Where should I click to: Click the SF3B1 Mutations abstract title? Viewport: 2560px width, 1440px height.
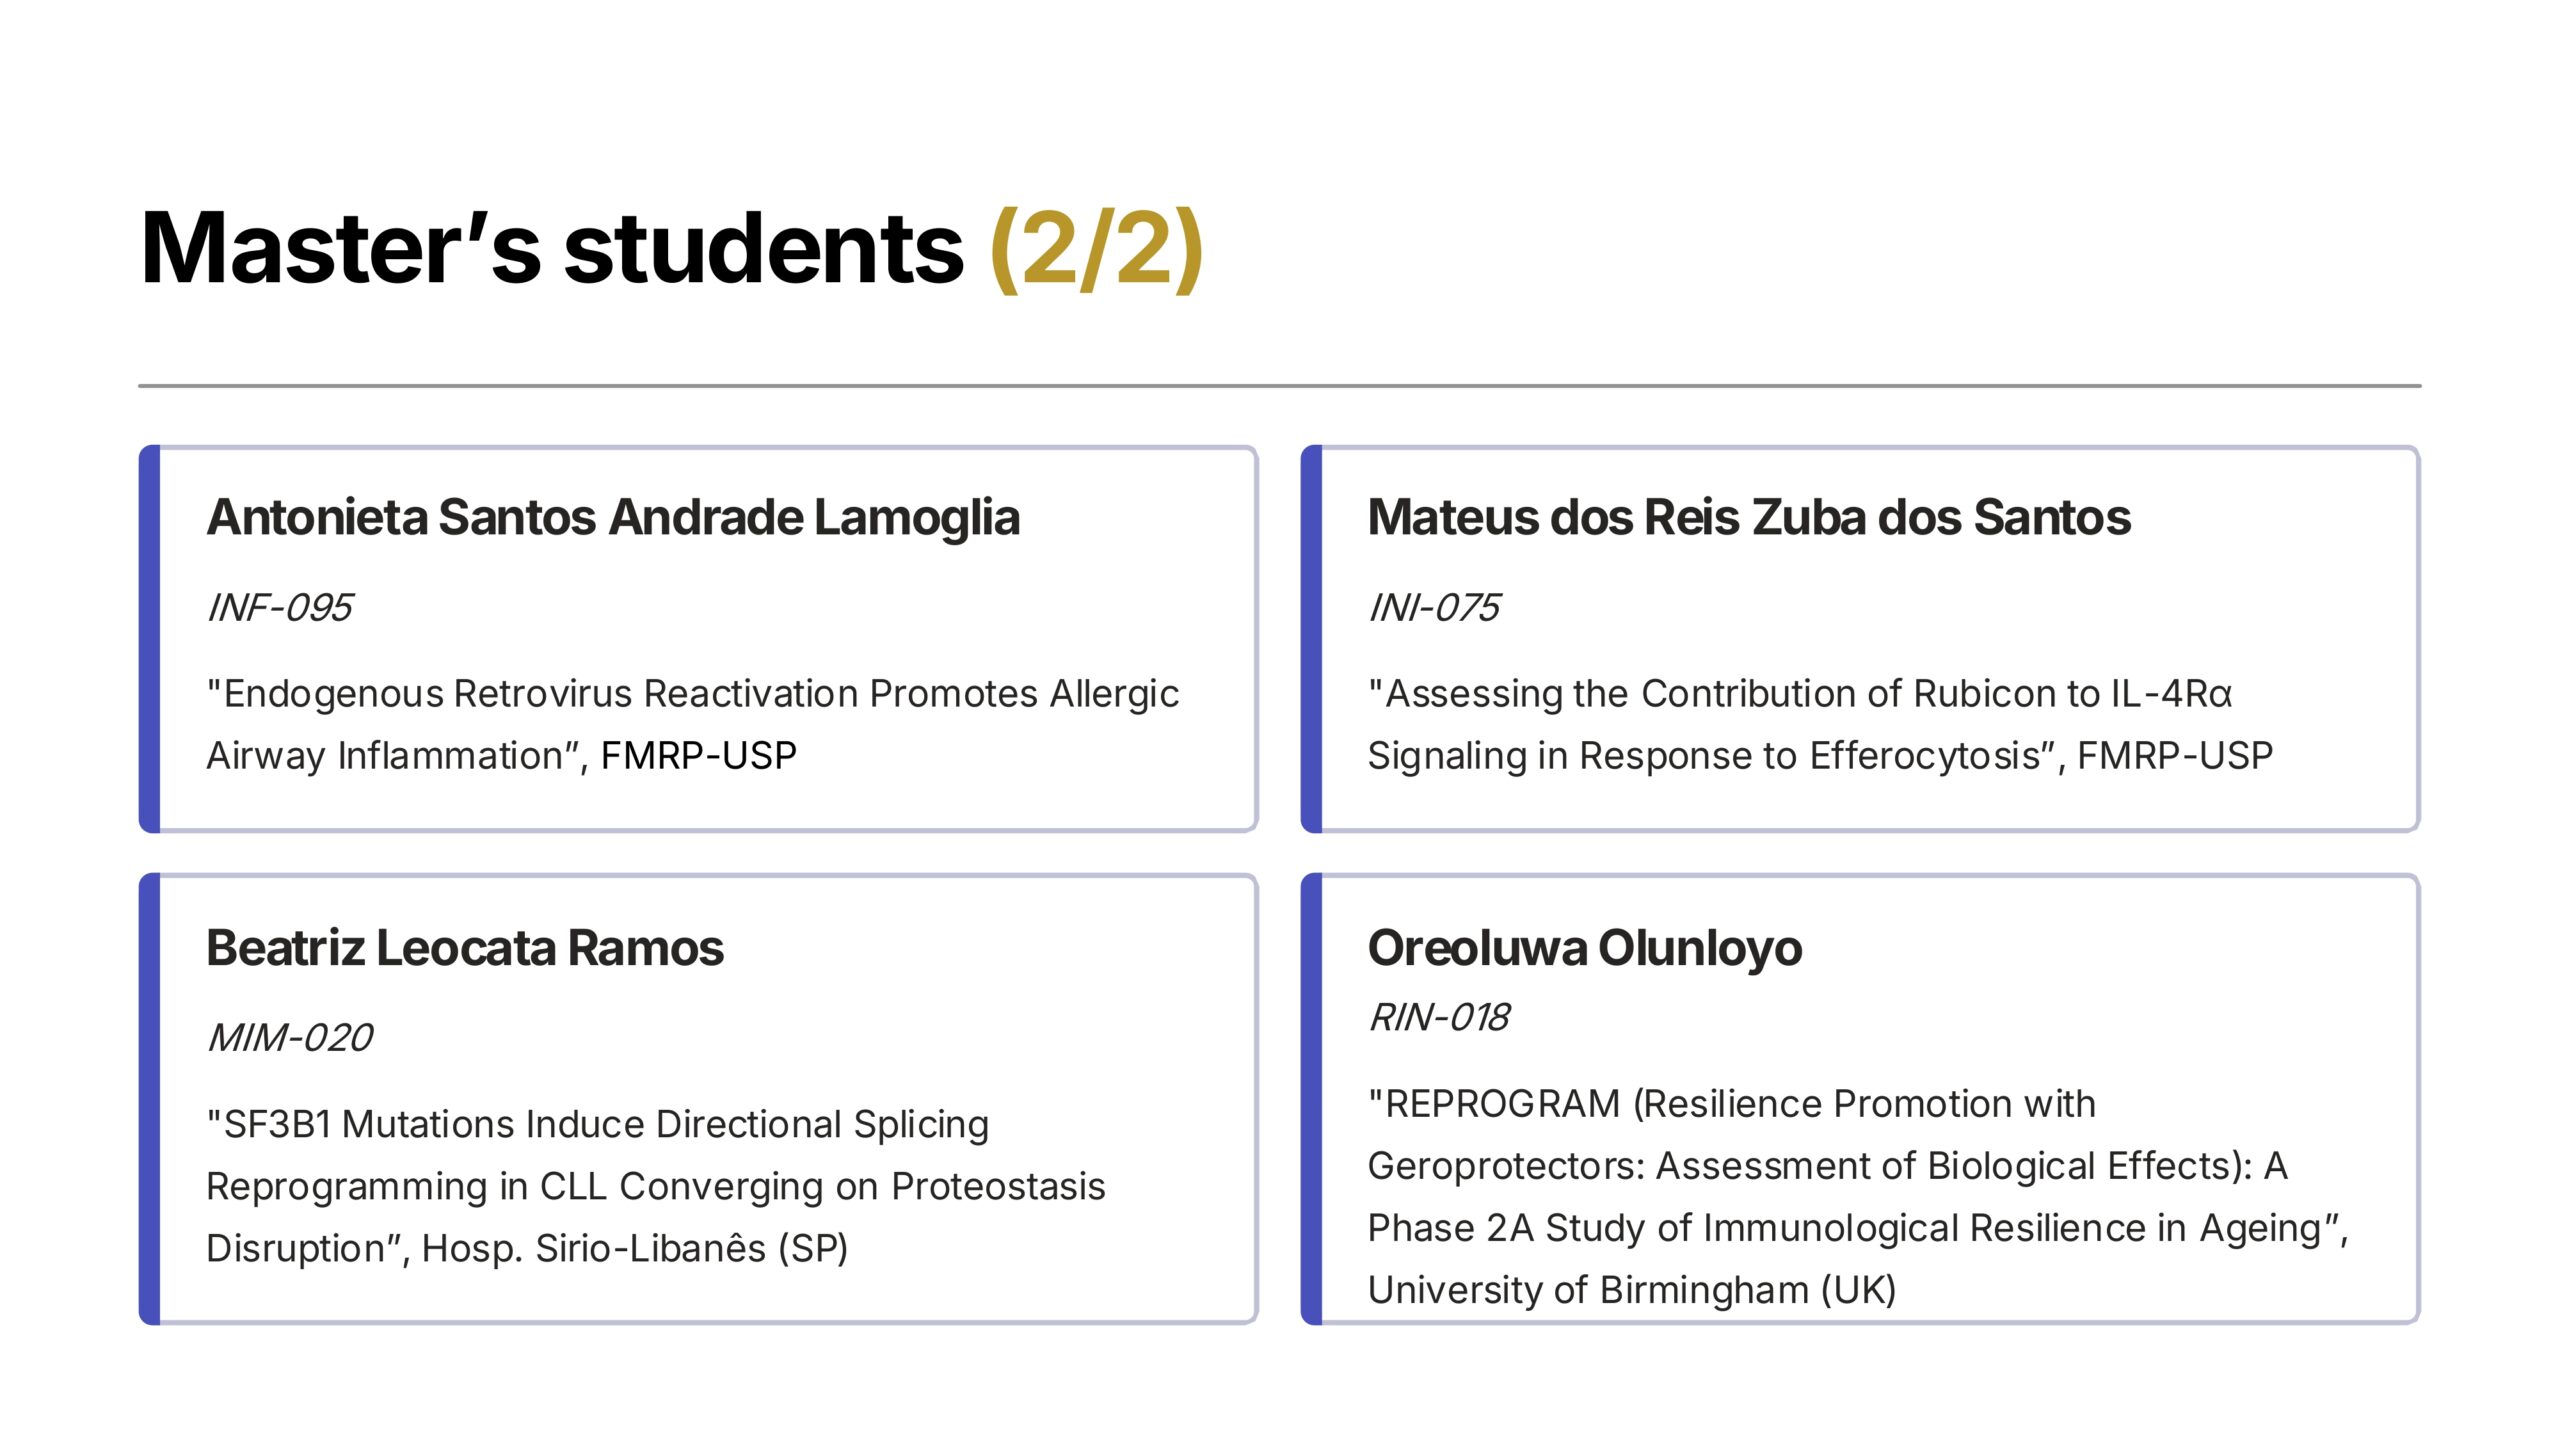(655, 1185)
